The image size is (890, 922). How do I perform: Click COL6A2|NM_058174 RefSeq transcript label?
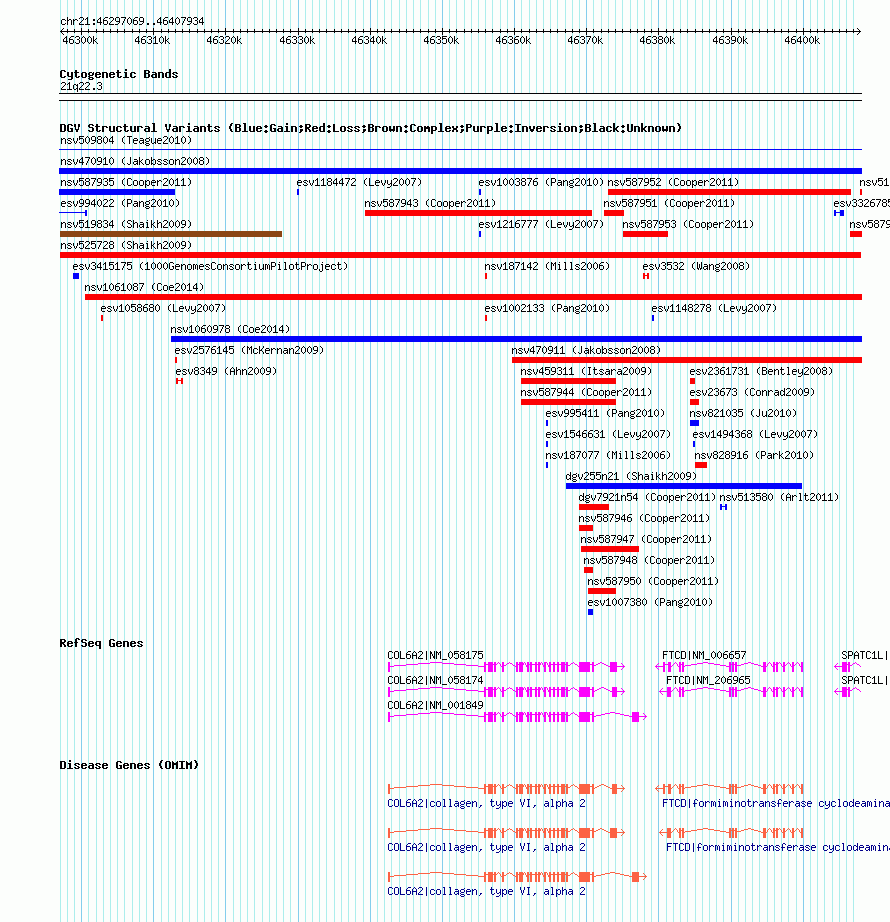click(435, 680)
